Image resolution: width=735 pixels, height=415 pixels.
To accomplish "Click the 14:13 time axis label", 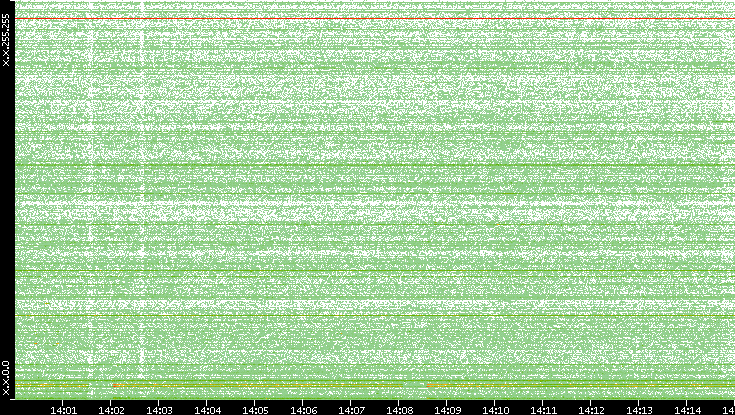I will [640, 411].
